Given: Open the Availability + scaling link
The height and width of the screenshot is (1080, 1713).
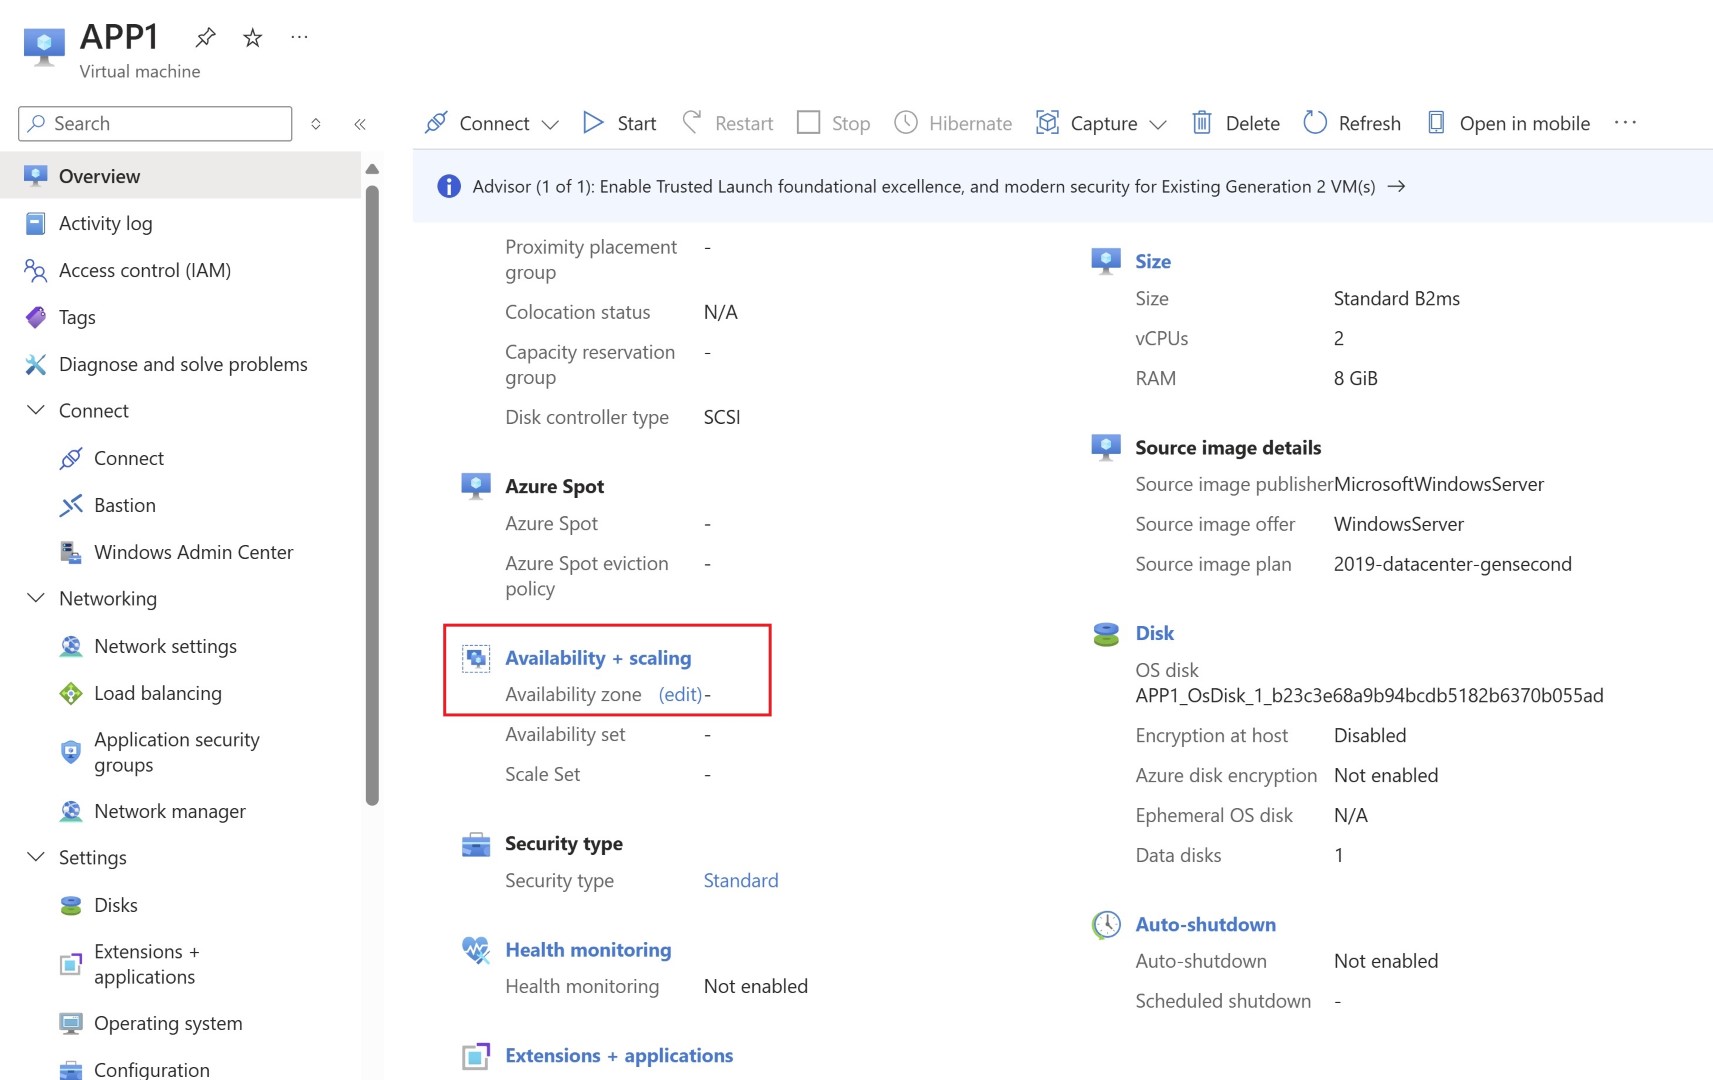Looking at the screenshot, I should click(598, 658).
